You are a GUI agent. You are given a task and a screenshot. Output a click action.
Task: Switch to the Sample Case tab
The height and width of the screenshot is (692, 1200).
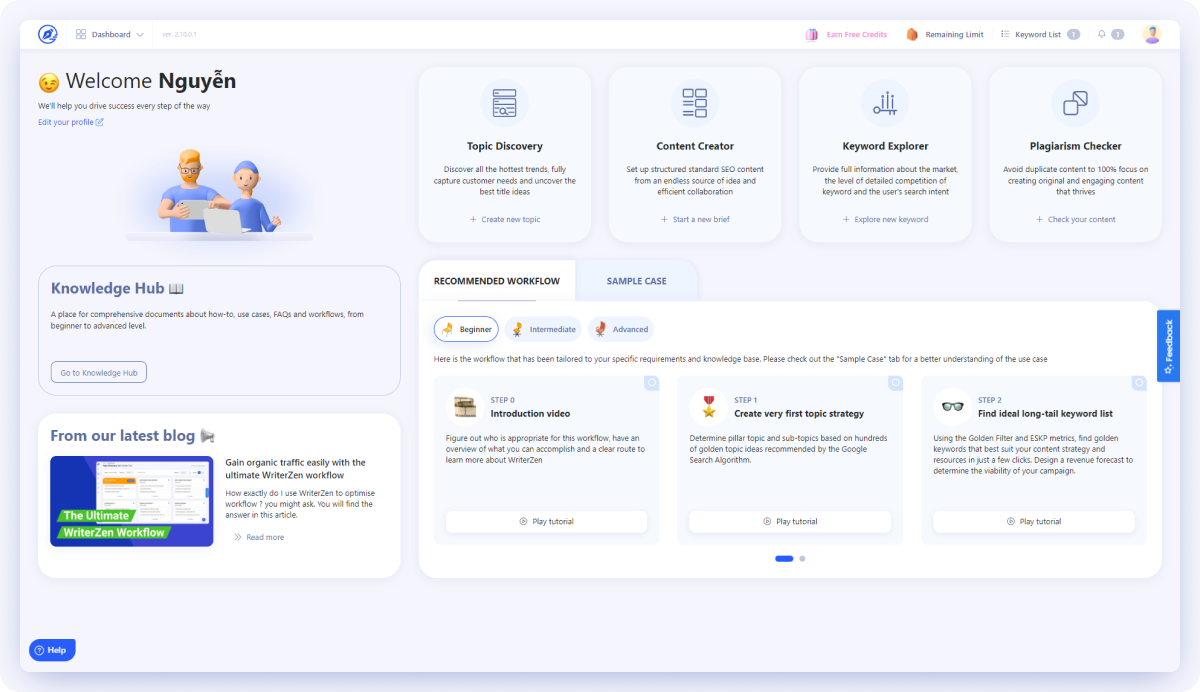637,281
